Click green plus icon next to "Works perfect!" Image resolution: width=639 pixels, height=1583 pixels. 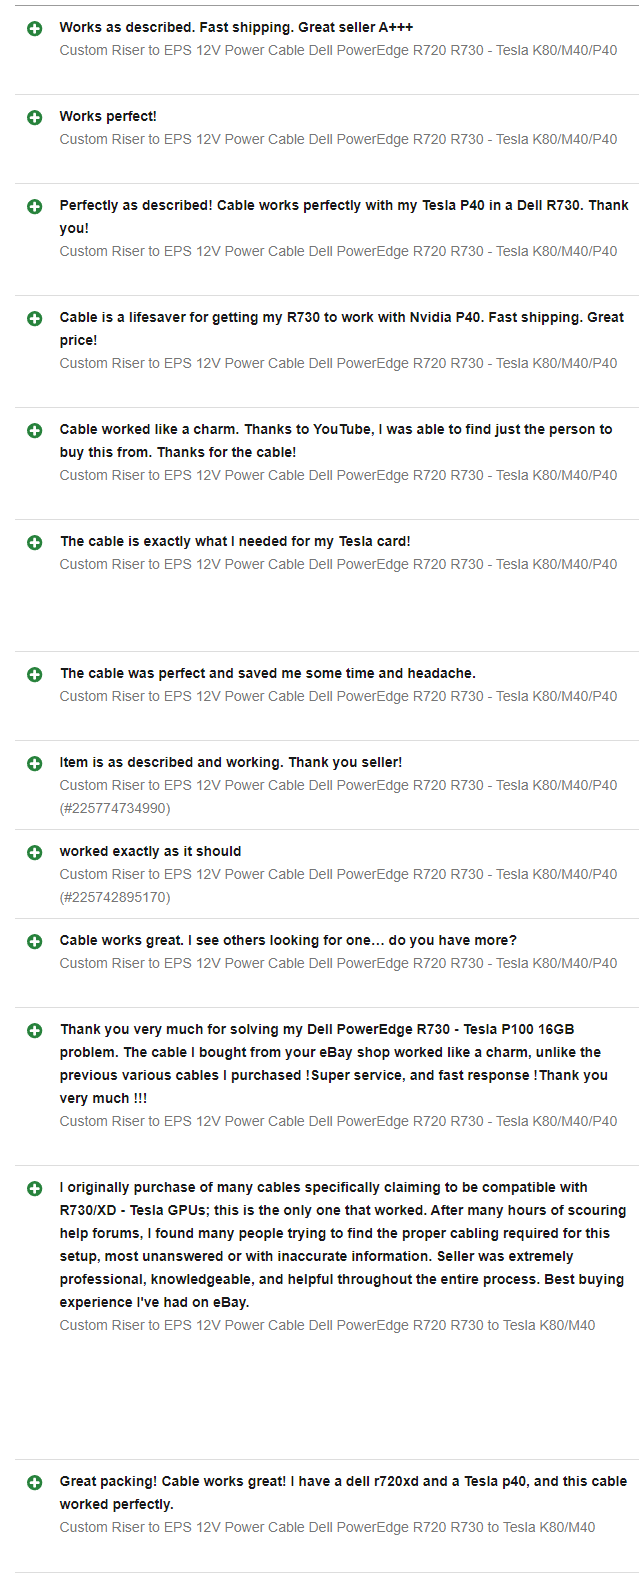pyautogui.click(x=35, y=118)
